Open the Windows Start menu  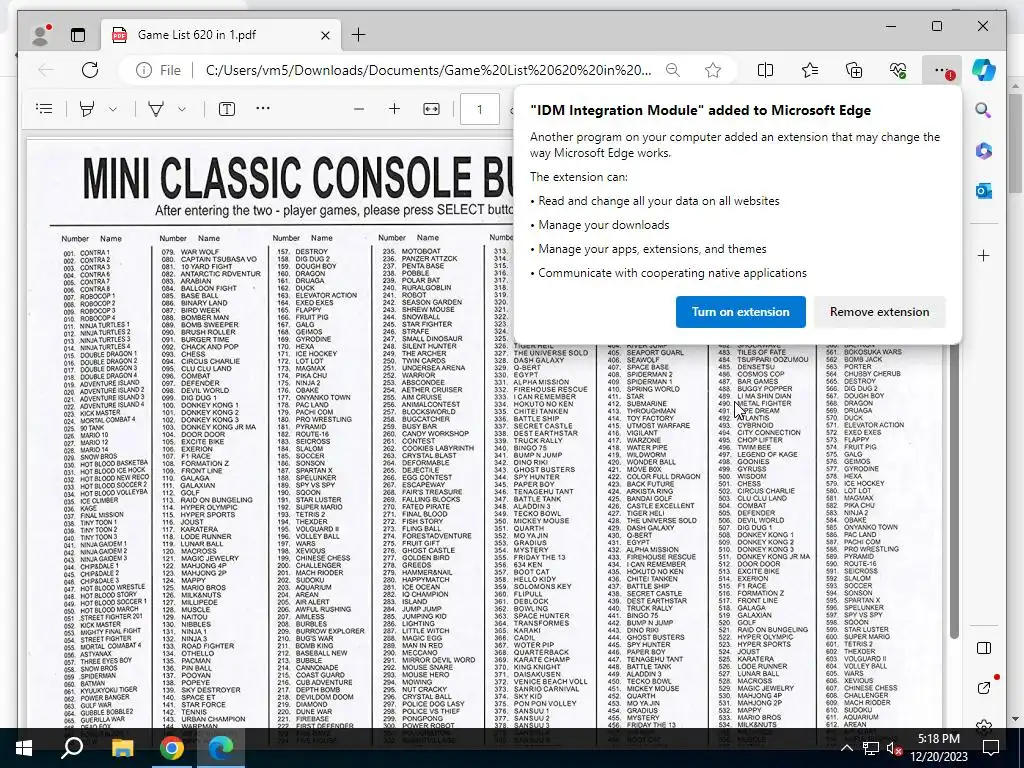pyautogui.click(x=24, y=748)
